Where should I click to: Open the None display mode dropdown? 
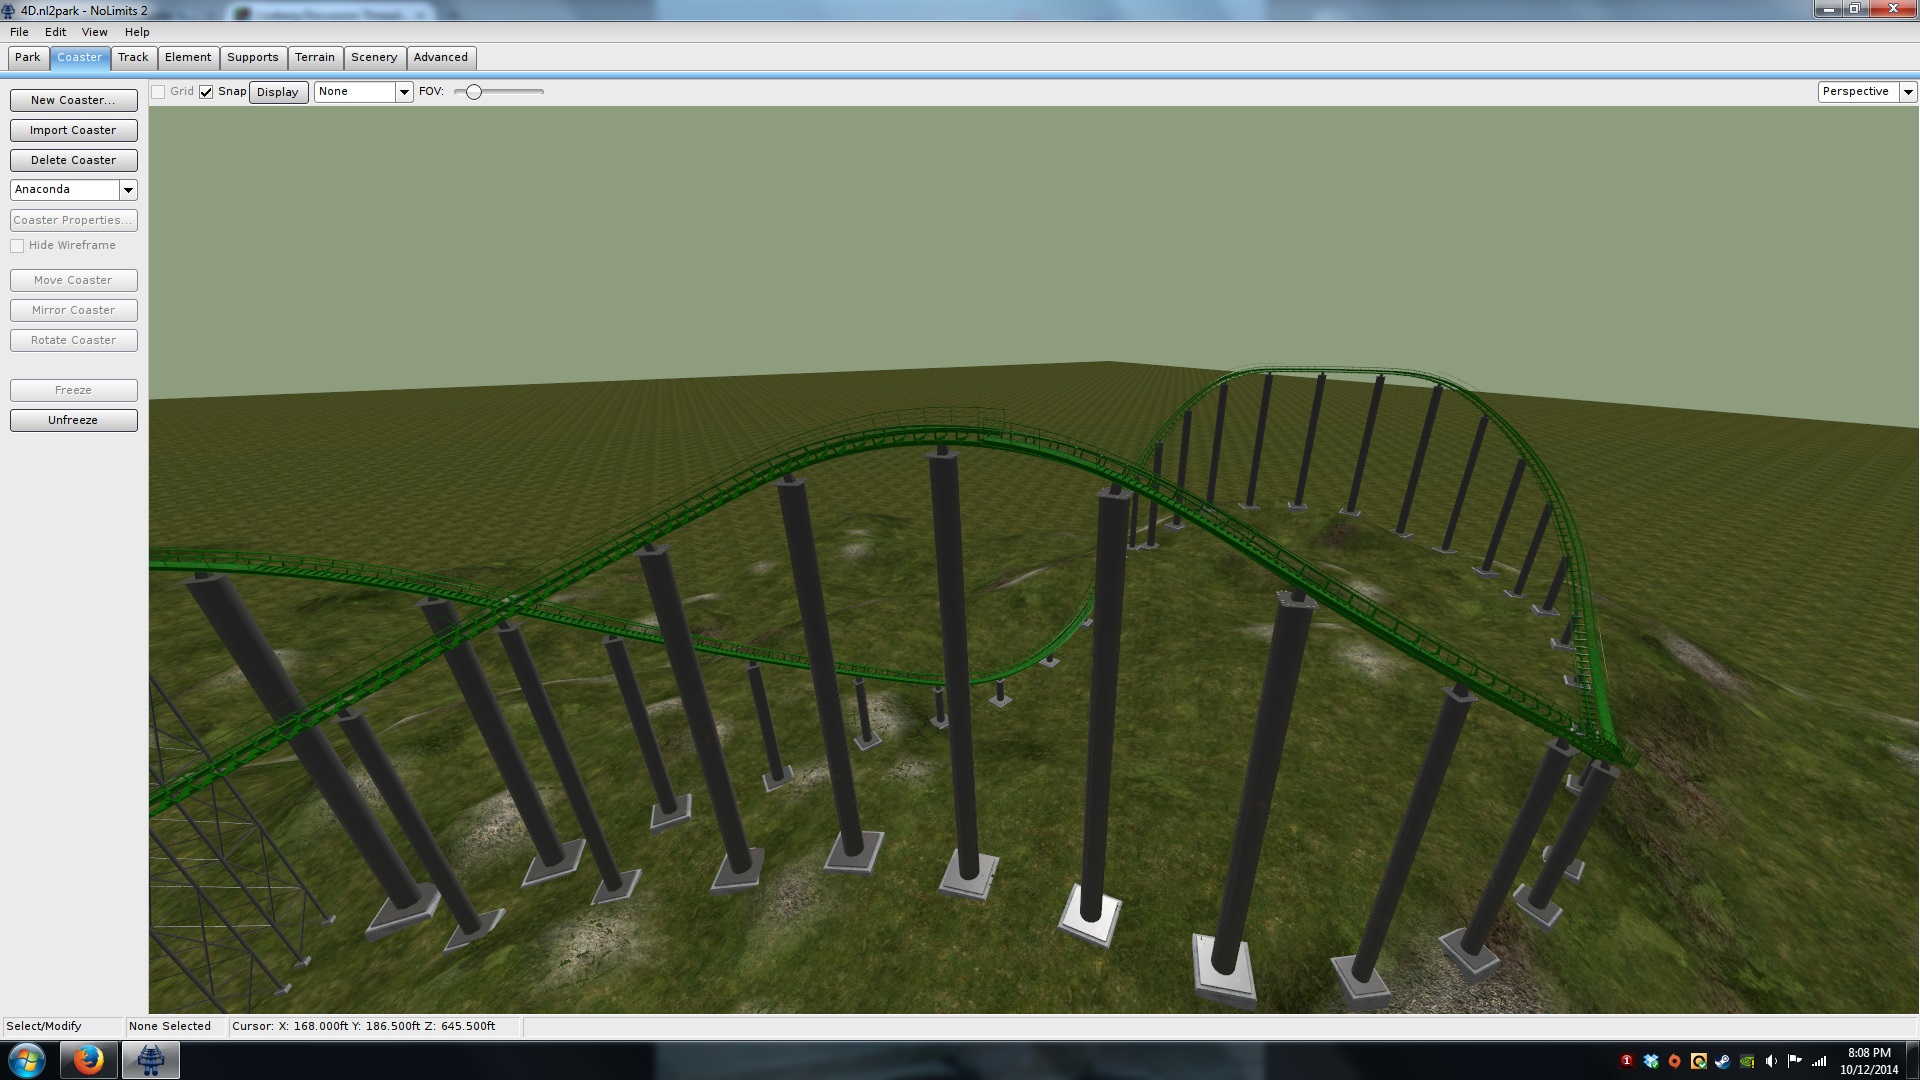tap(404, 92)
